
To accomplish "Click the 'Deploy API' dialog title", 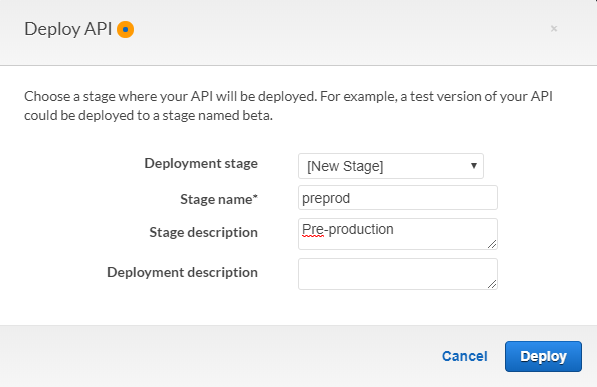I will 68,29.
